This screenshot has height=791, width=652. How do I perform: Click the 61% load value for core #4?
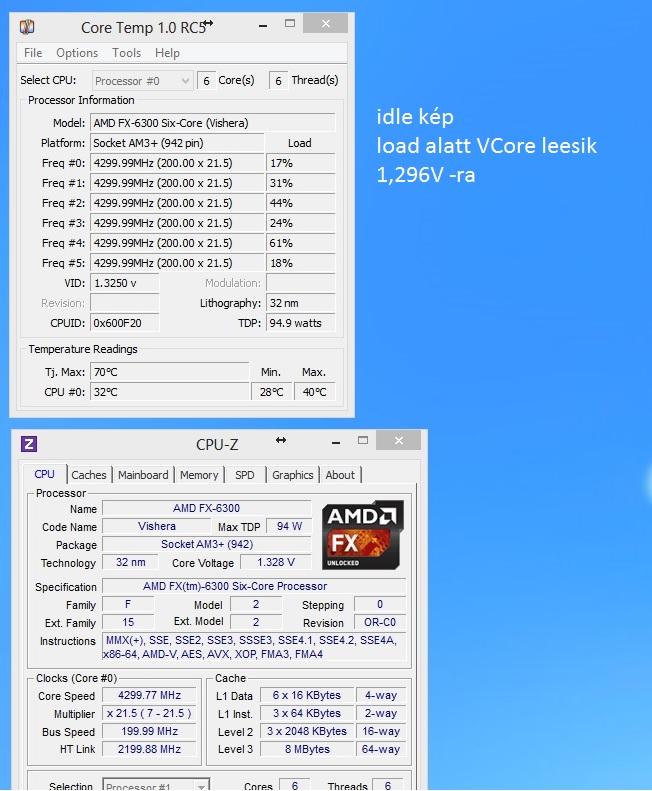pyautogui.click(x=301, y=243)
